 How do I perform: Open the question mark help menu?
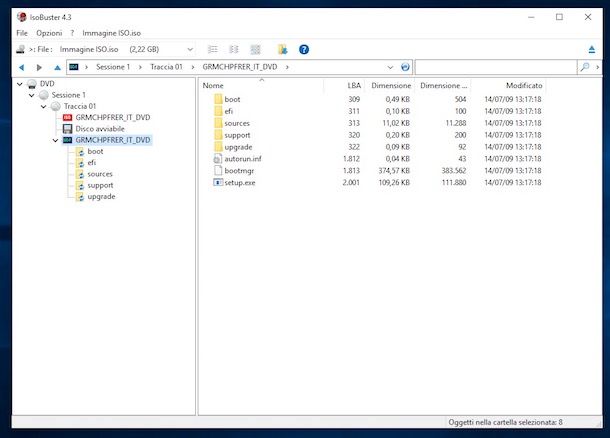point(72,33)
